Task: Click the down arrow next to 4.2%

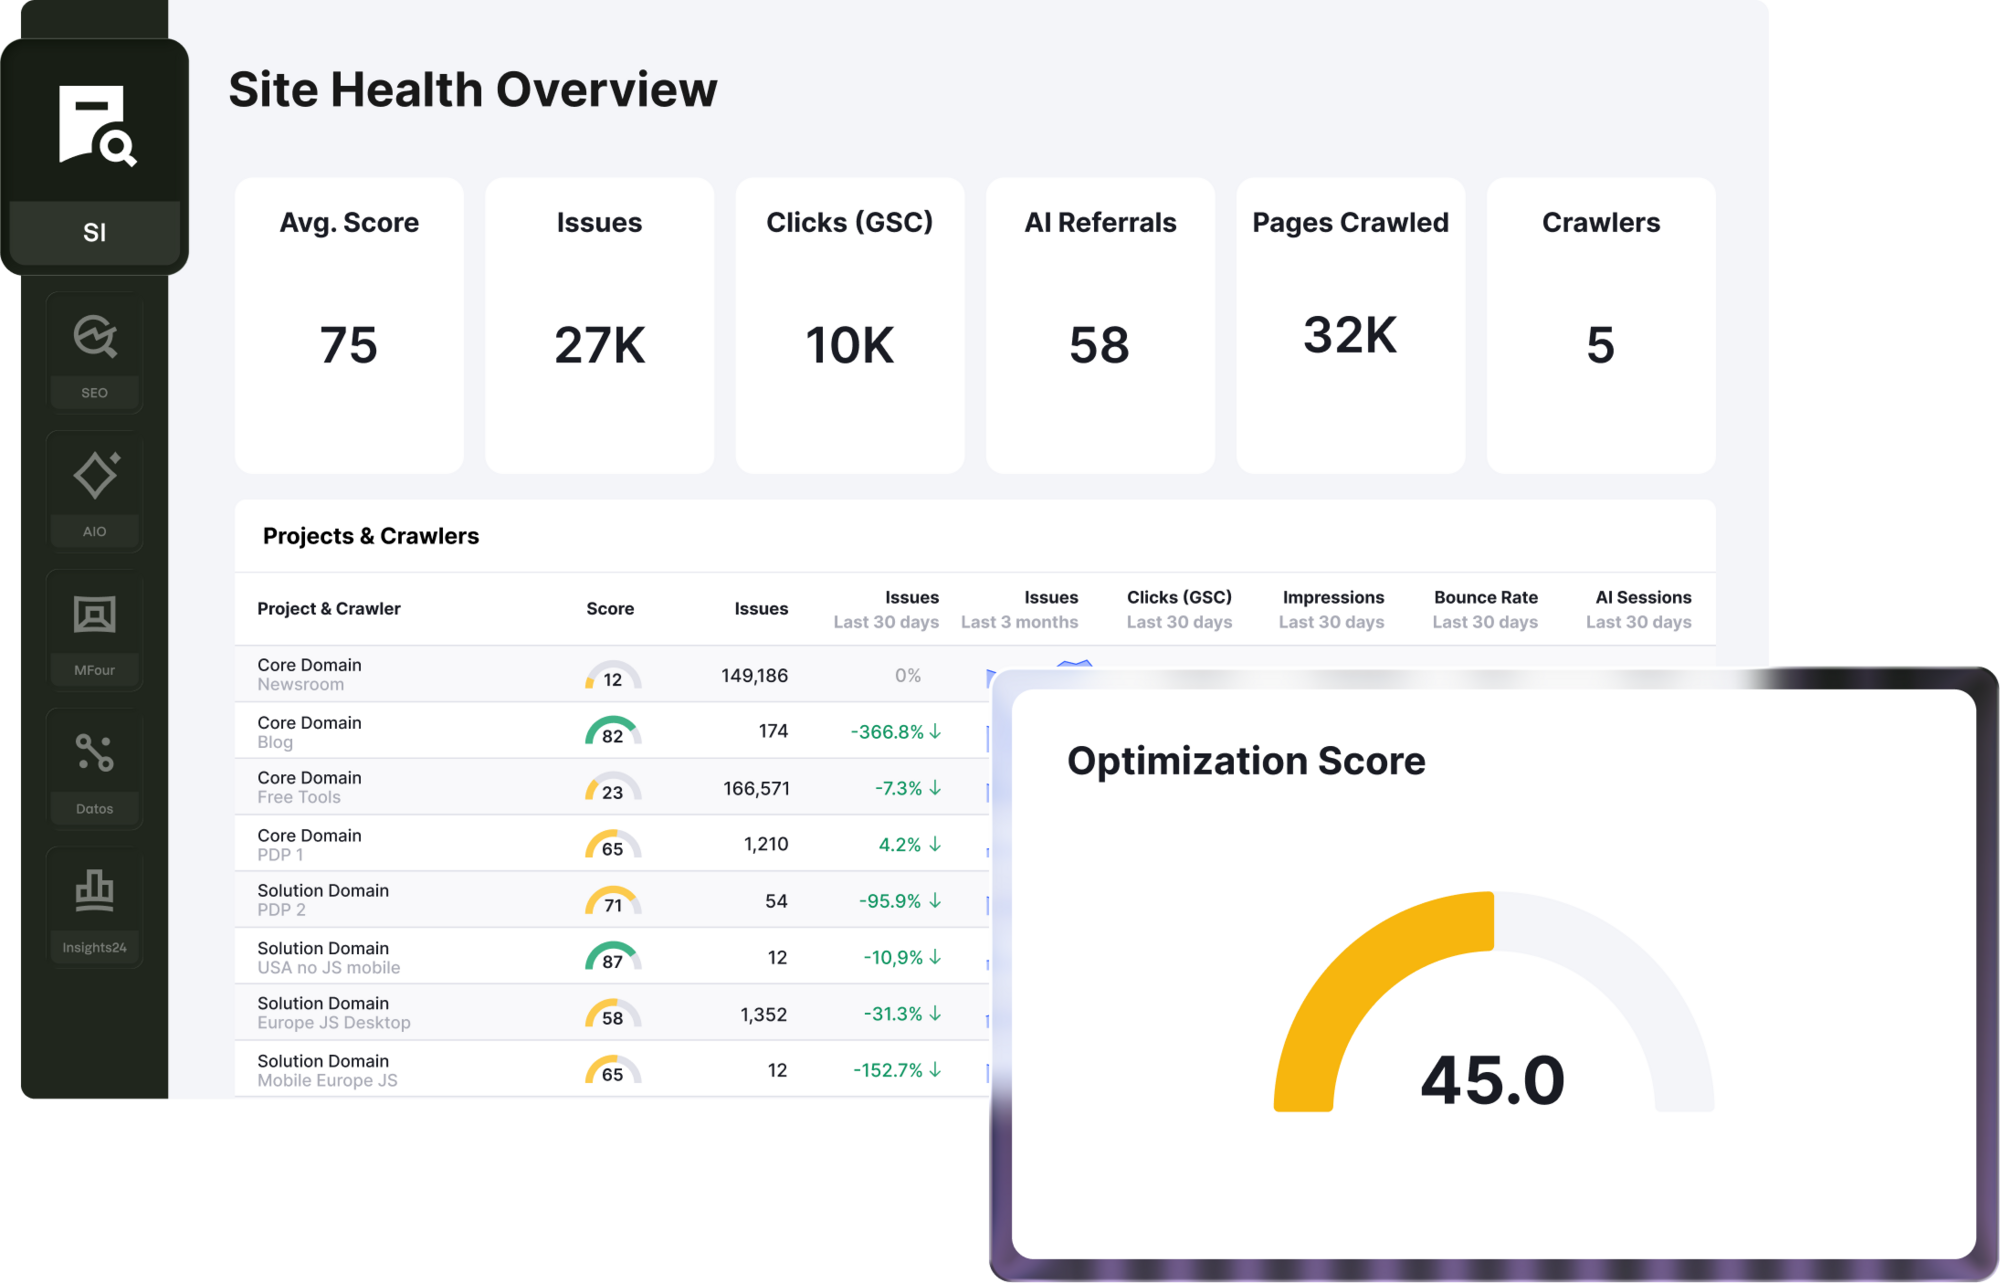Action: [935, 845]
